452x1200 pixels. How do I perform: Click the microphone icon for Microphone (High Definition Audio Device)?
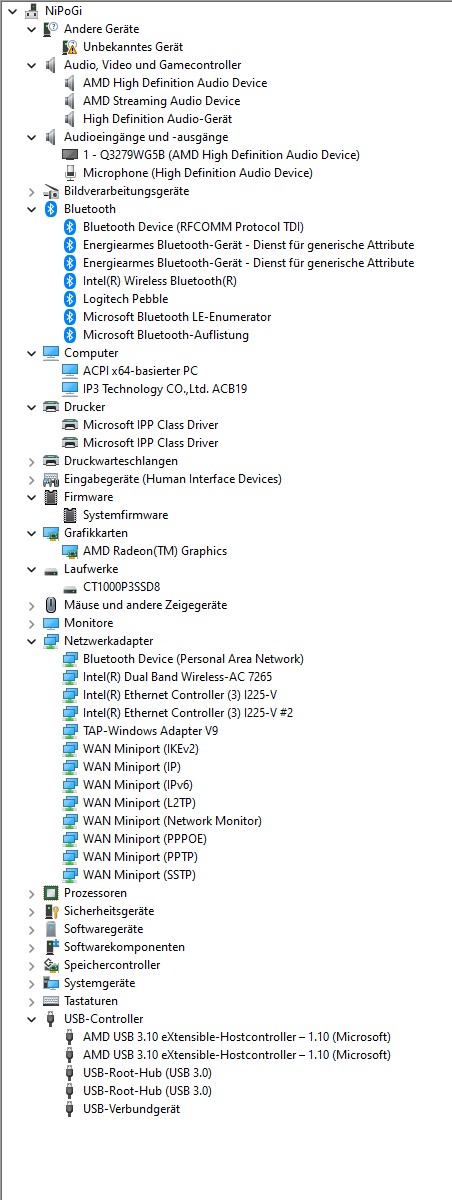coord(70,173)
